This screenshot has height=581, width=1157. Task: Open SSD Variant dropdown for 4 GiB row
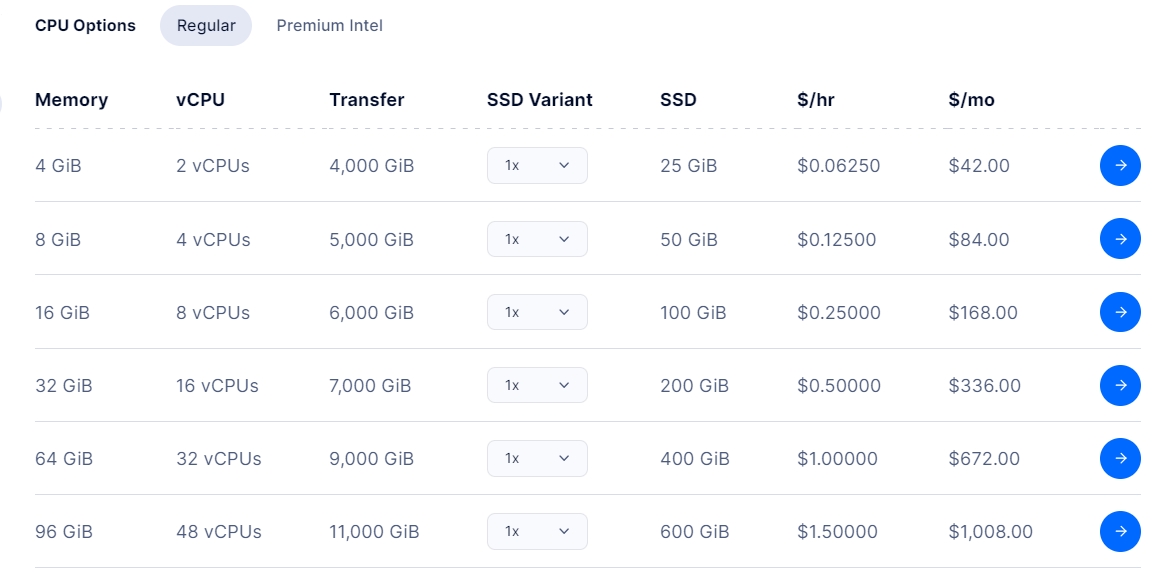(x=537, y=166)
